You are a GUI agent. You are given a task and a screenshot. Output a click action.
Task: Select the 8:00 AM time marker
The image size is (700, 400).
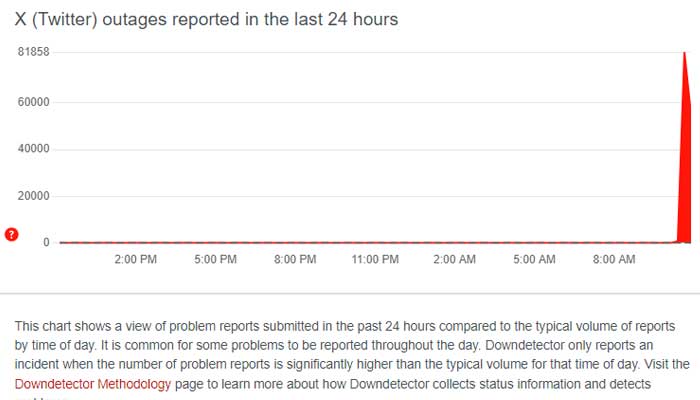[613, 260]
